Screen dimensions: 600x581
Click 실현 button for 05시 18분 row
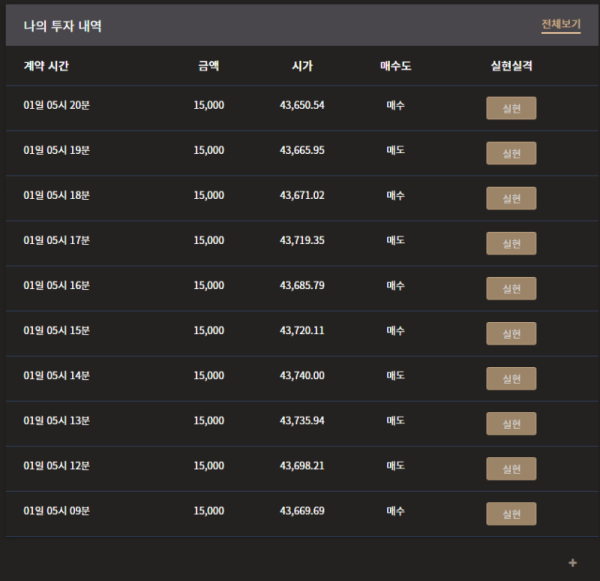point(511,198)
